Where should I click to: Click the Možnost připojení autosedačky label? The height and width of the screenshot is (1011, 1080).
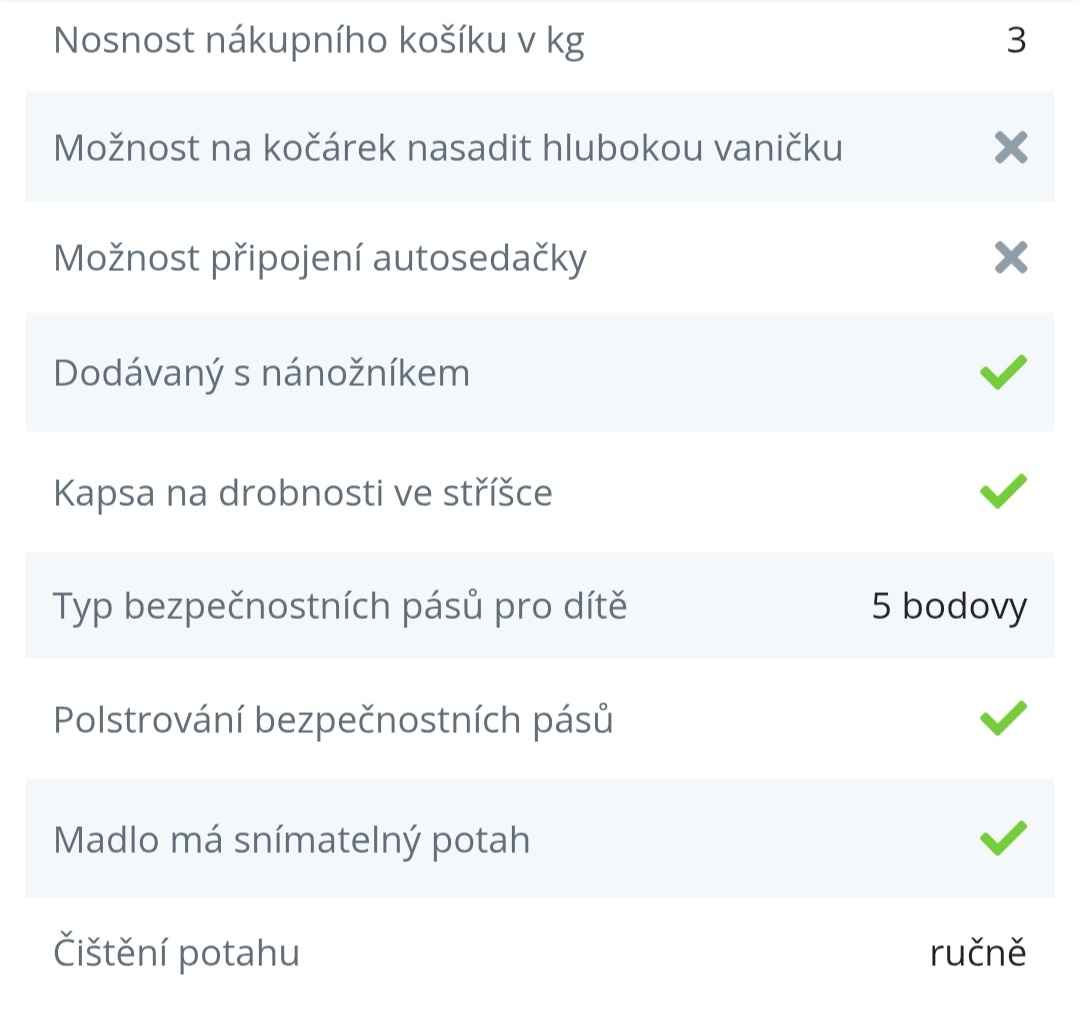pyautogui.click(x=320, y=259)
